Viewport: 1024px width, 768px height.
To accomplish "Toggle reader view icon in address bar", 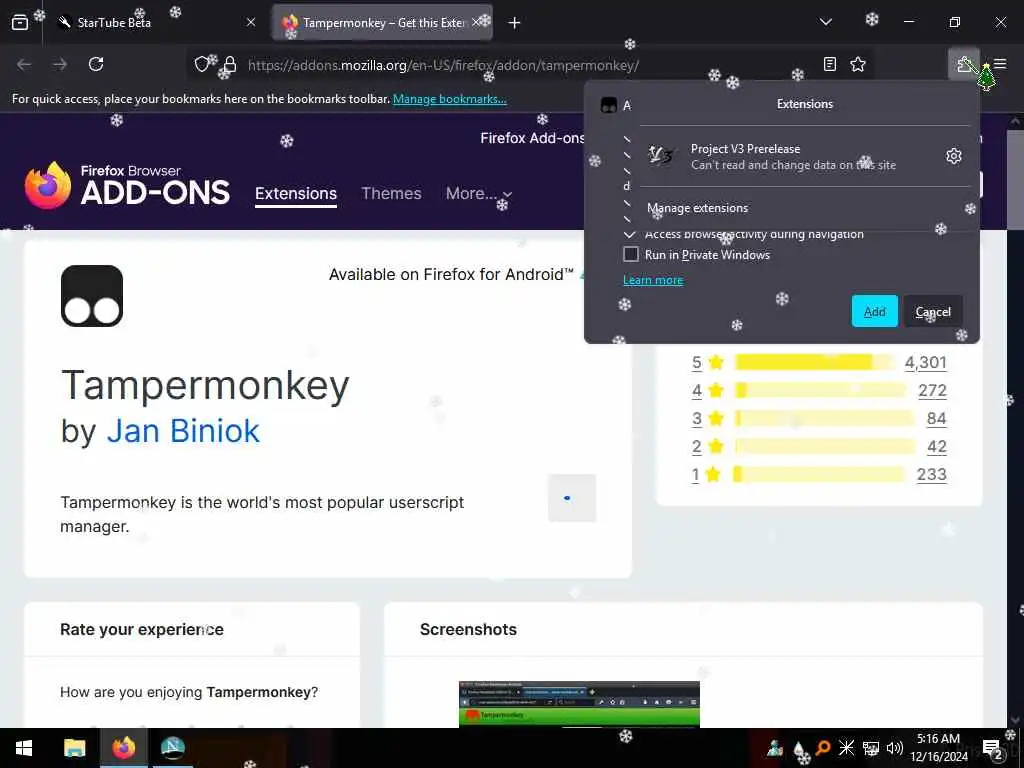I will click(x=829, y=64).
